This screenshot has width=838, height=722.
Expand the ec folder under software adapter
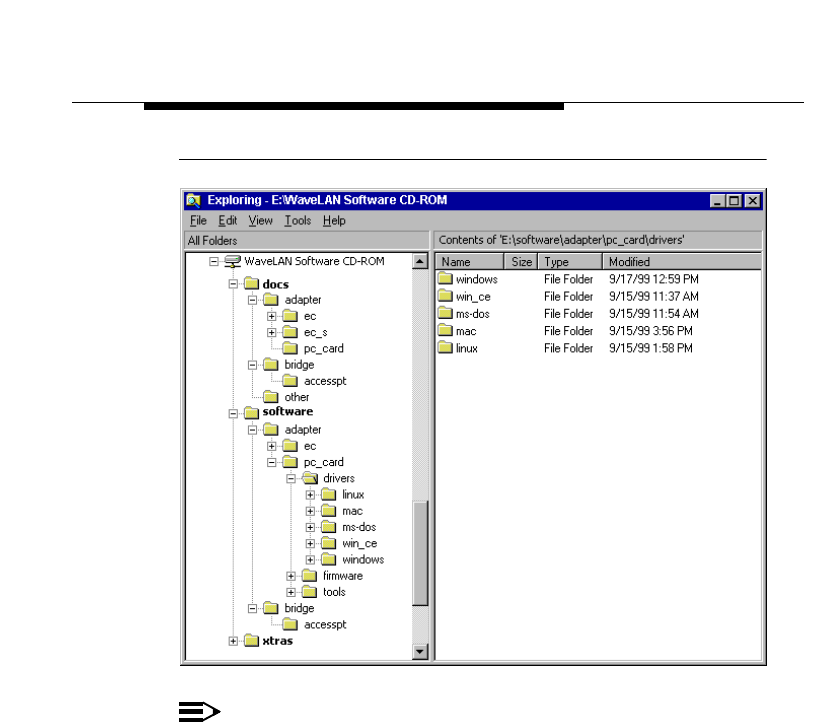[x=271, y=446]
